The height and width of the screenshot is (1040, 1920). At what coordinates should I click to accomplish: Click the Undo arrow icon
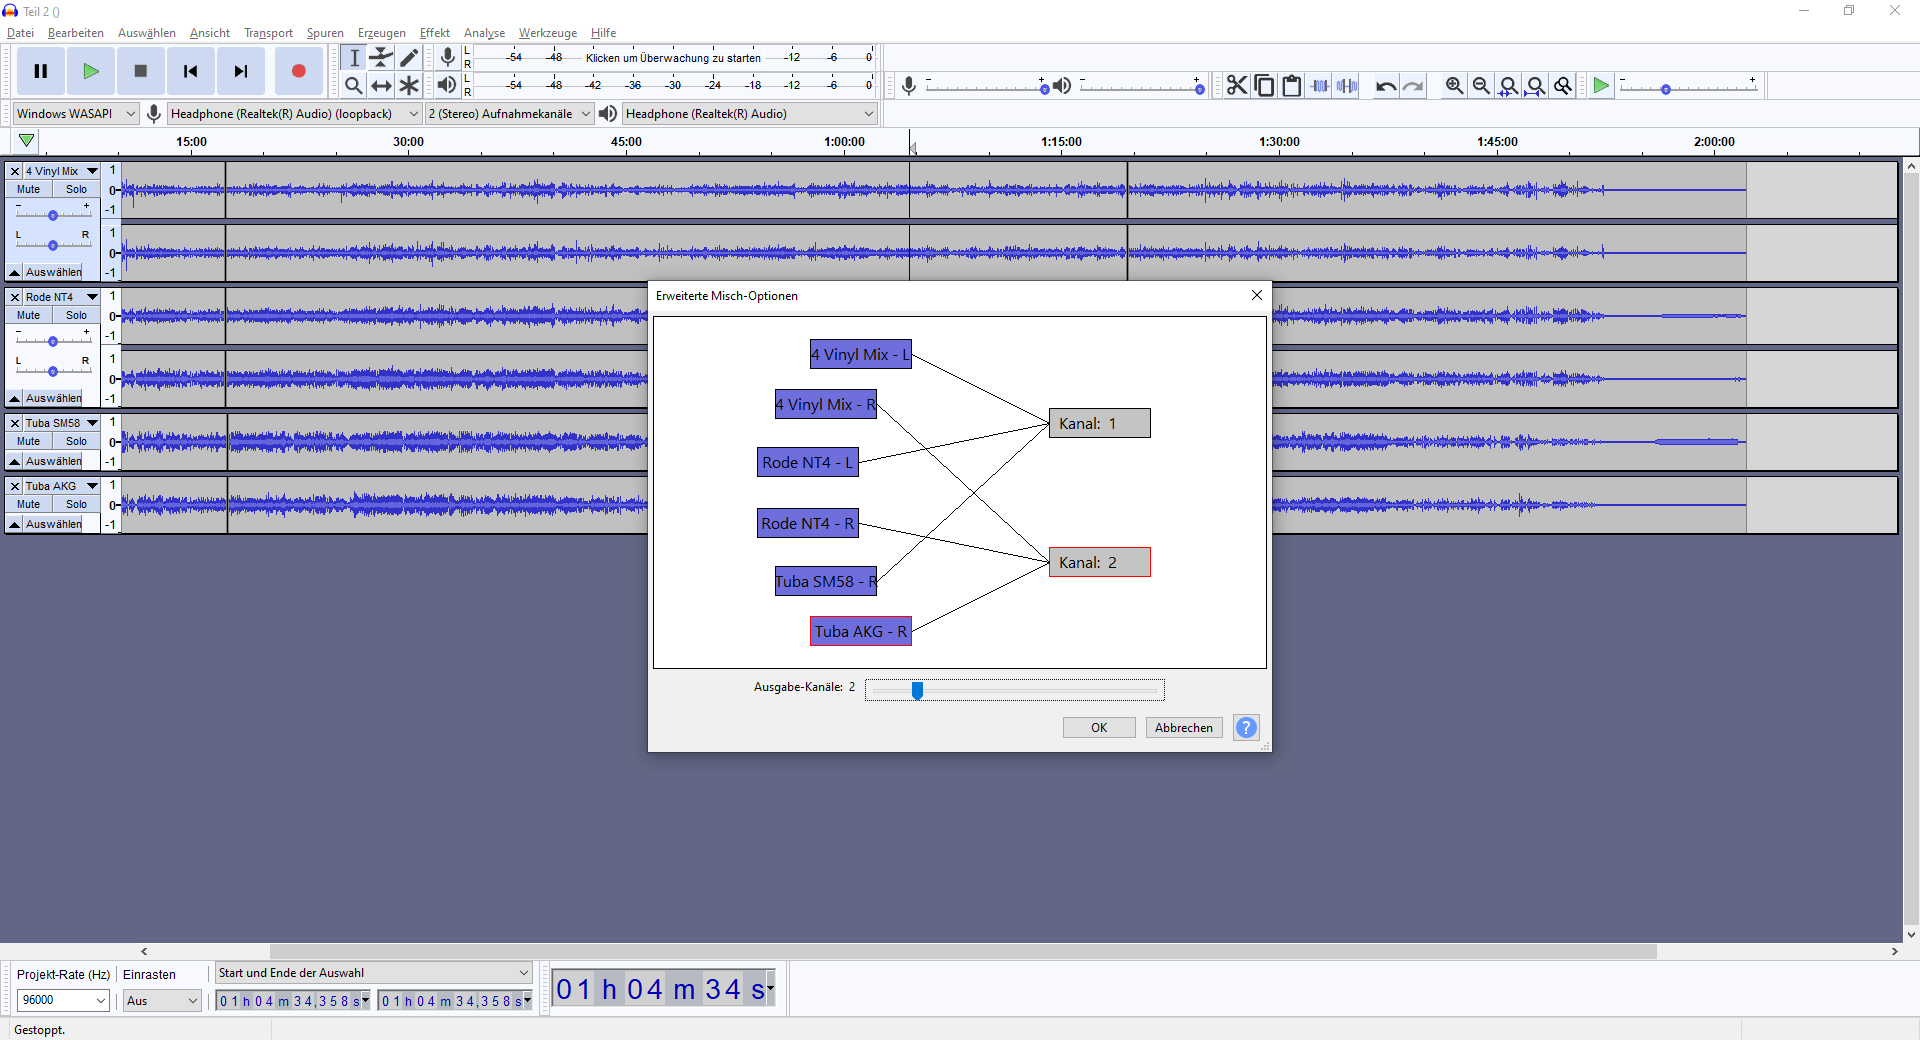point(1385,86)
